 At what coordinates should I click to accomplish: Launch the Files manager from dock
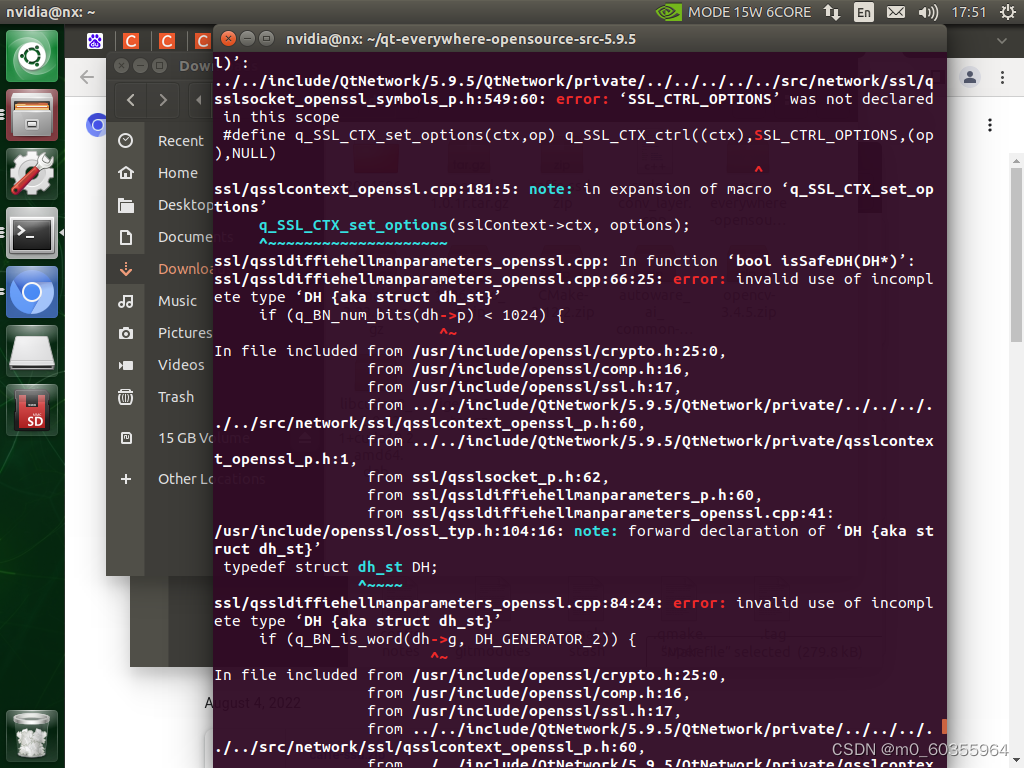click(x=31, y=115)
